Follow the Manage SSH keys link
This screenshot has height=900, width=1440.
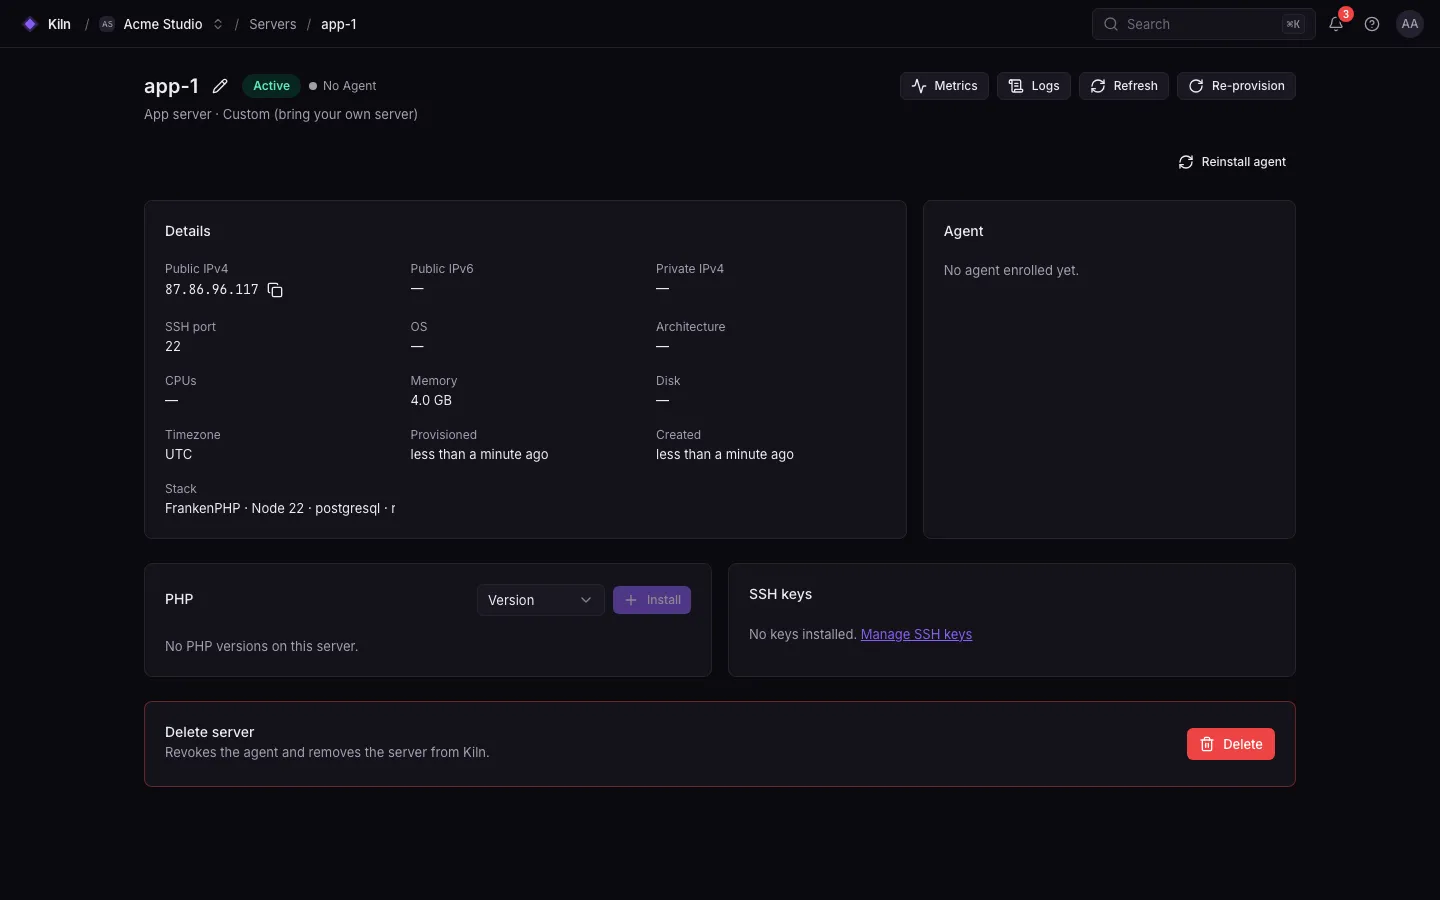[x=916, y=634]
